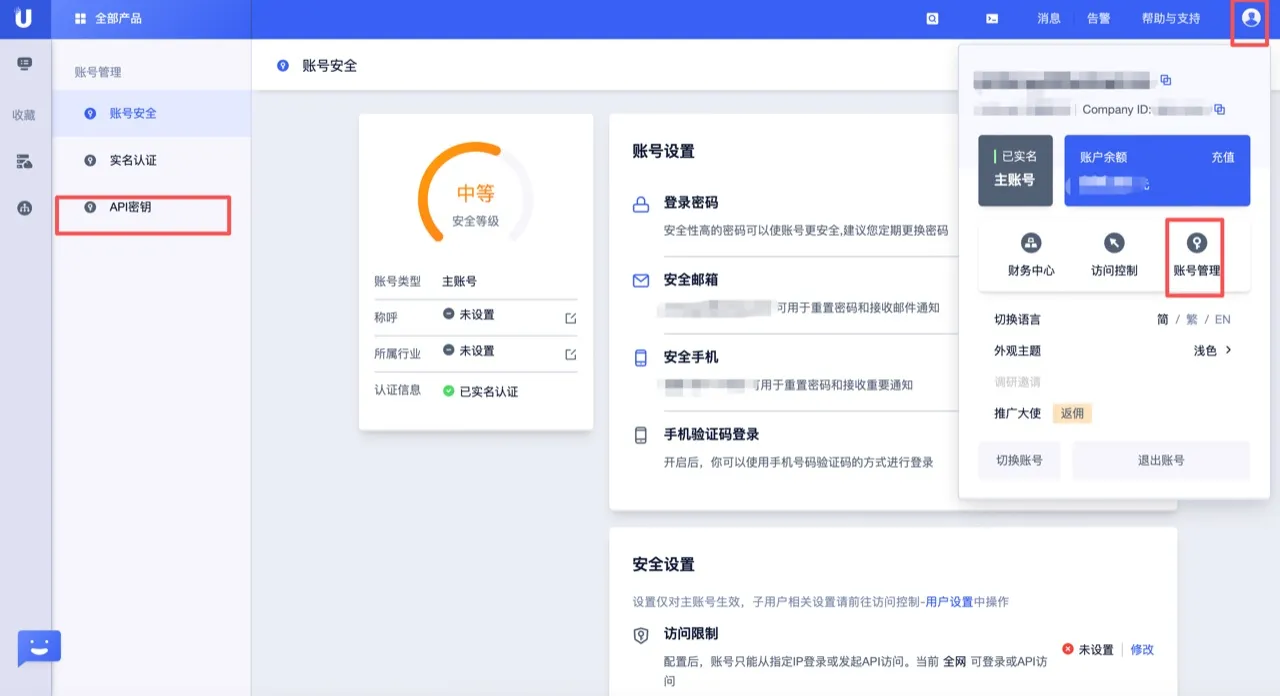Click 修改 for 访问限制

(x=1142, y=650)
